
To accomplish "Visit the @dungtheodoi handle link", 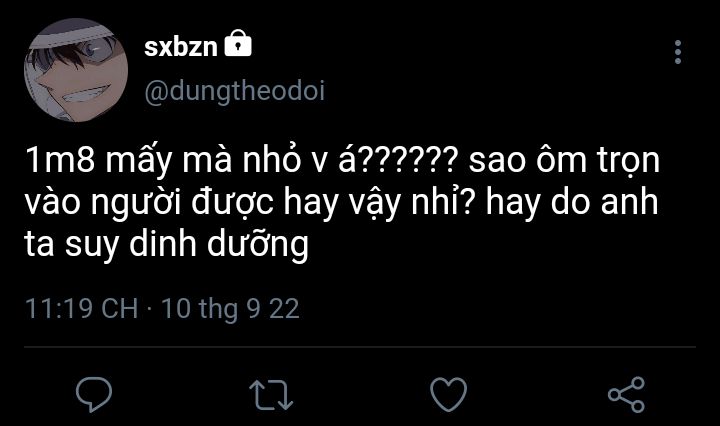I will (x=235, y=91).
